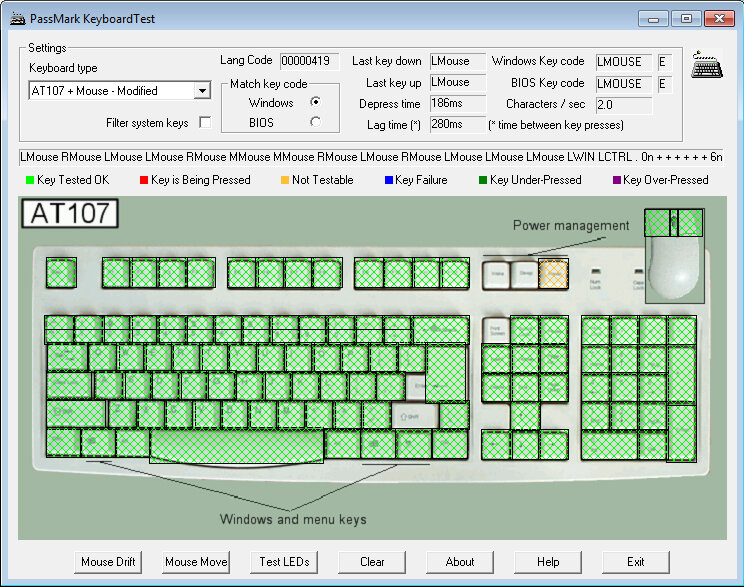Click the Caps Lock key on keyboard image
Viewport: 744px width, 587px height.
point(69,386)
